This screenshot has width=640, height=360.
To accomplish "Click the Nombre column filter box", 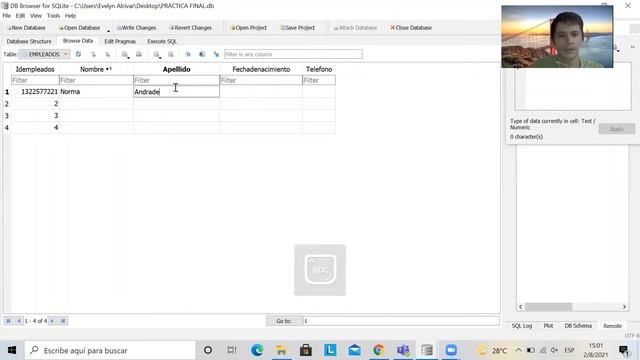I will pyautogui.click(x=96, y=80).
